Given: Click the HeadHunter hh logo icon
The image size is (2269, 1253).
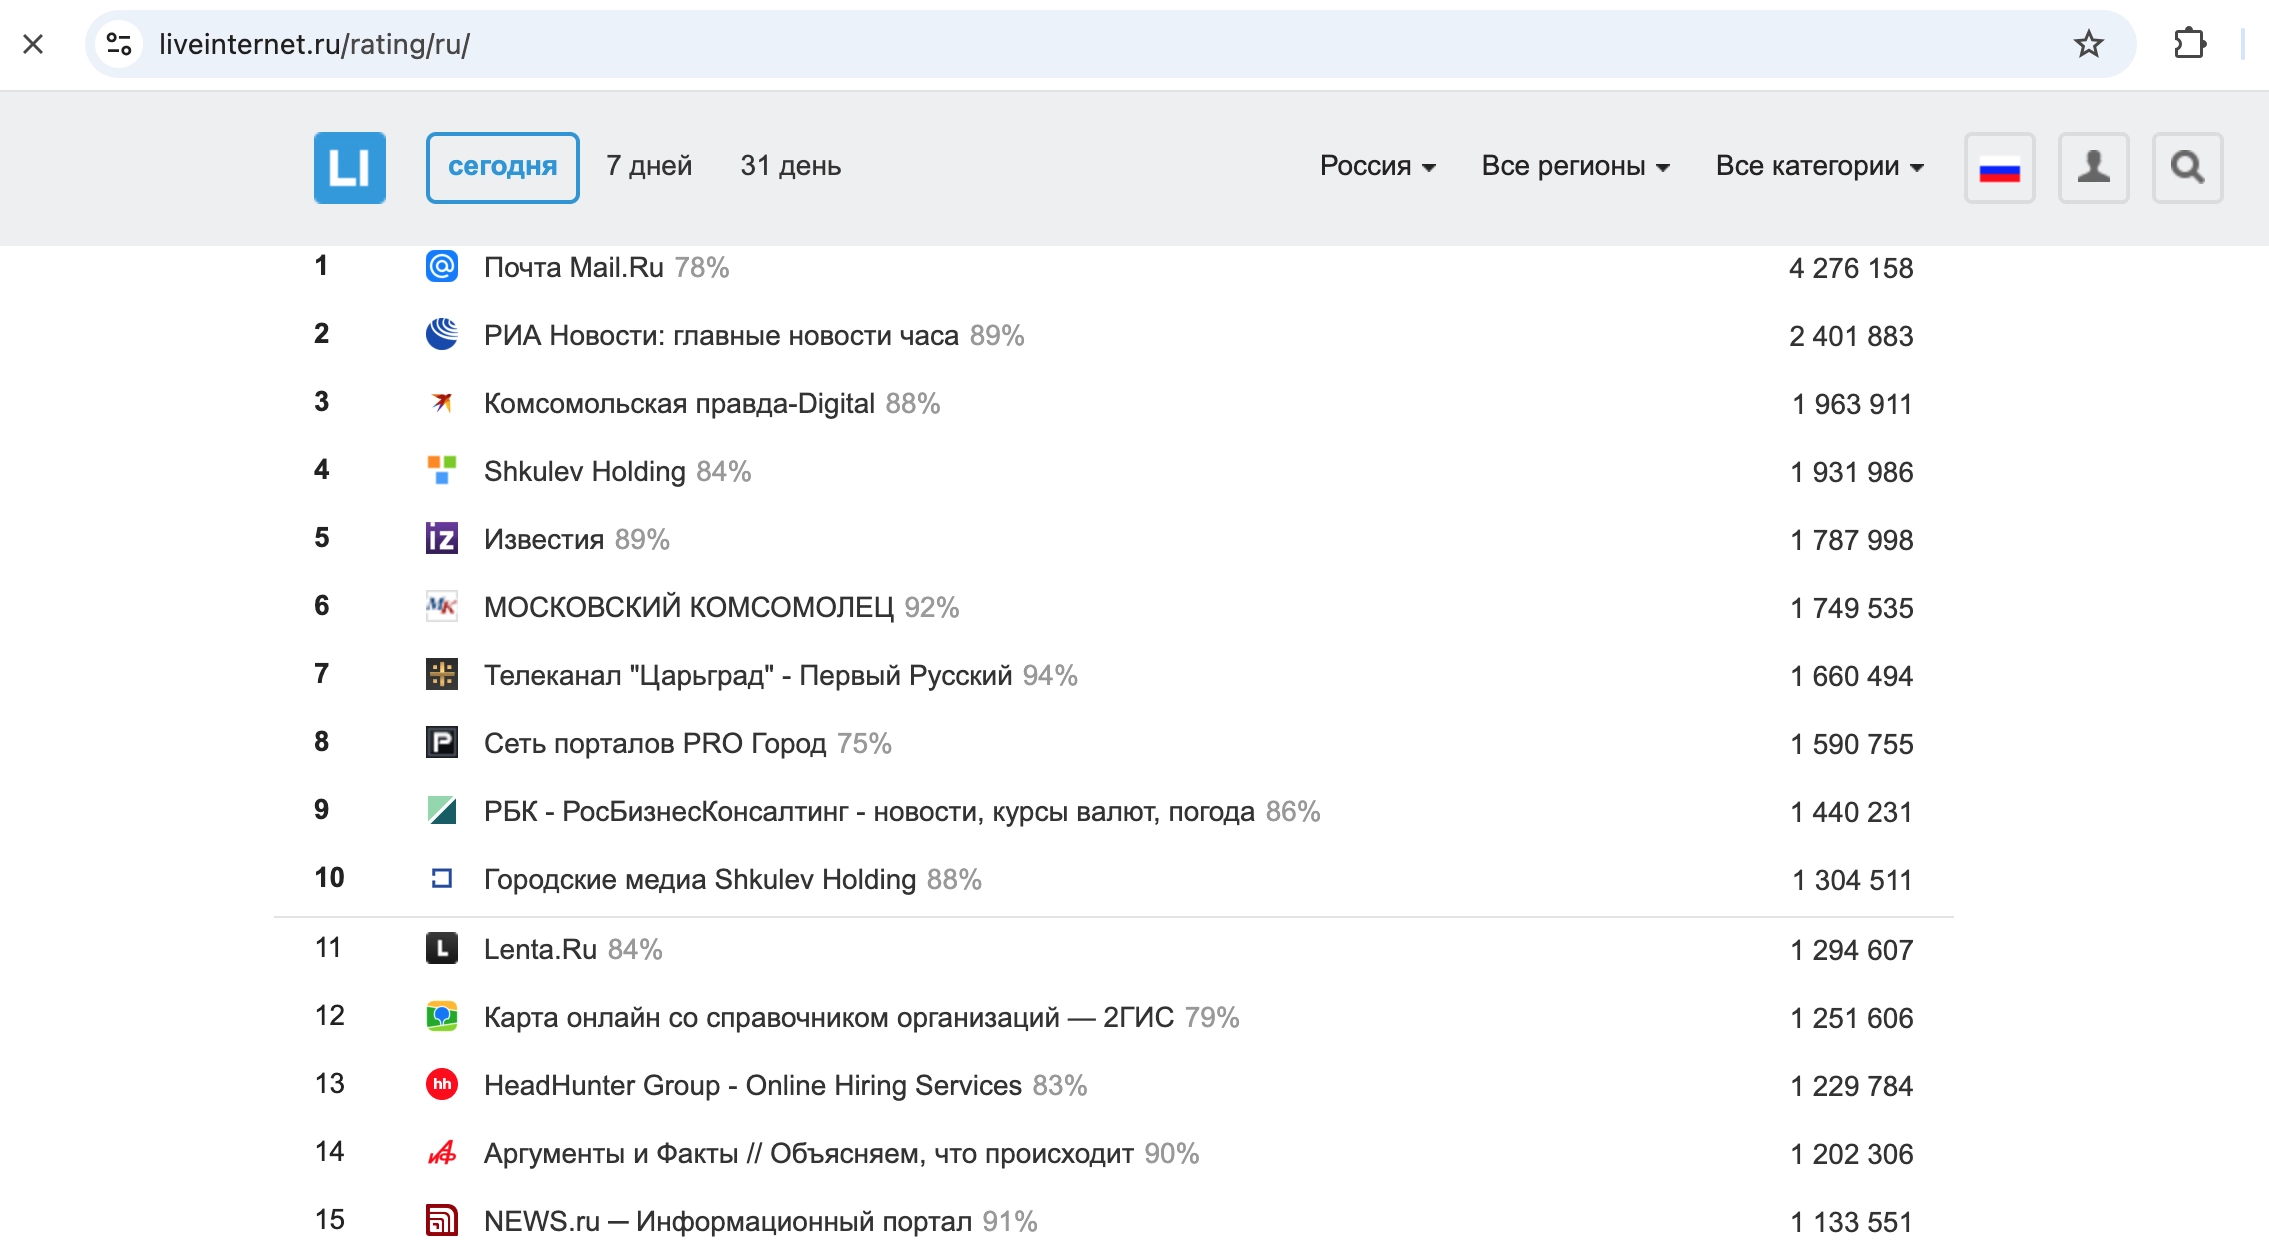Looking at the screenshot, I should [x=441, y=1084].
